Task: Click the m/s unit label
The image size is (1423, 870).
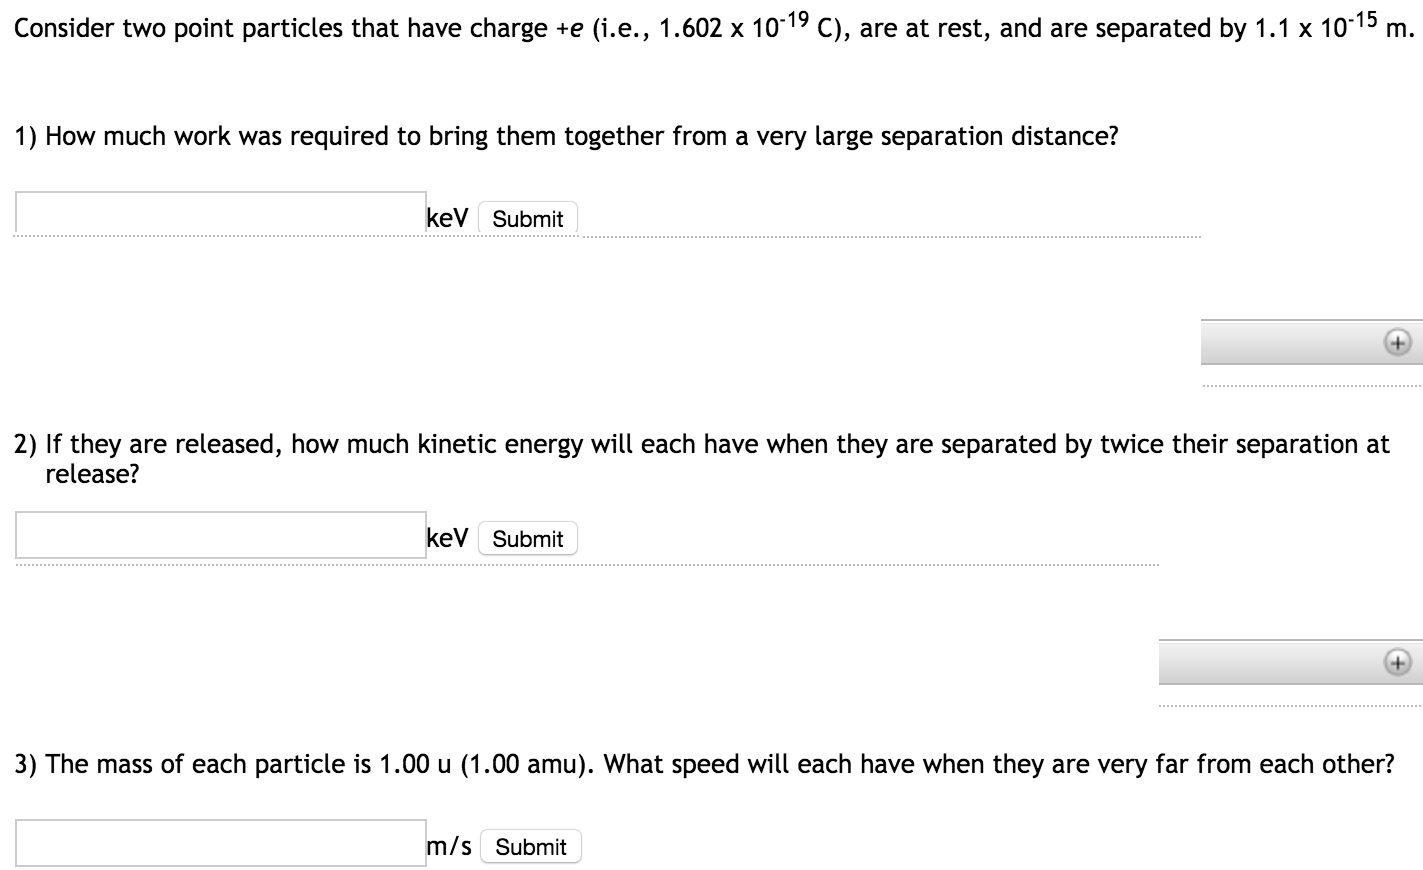Action: tap(448, 846)
